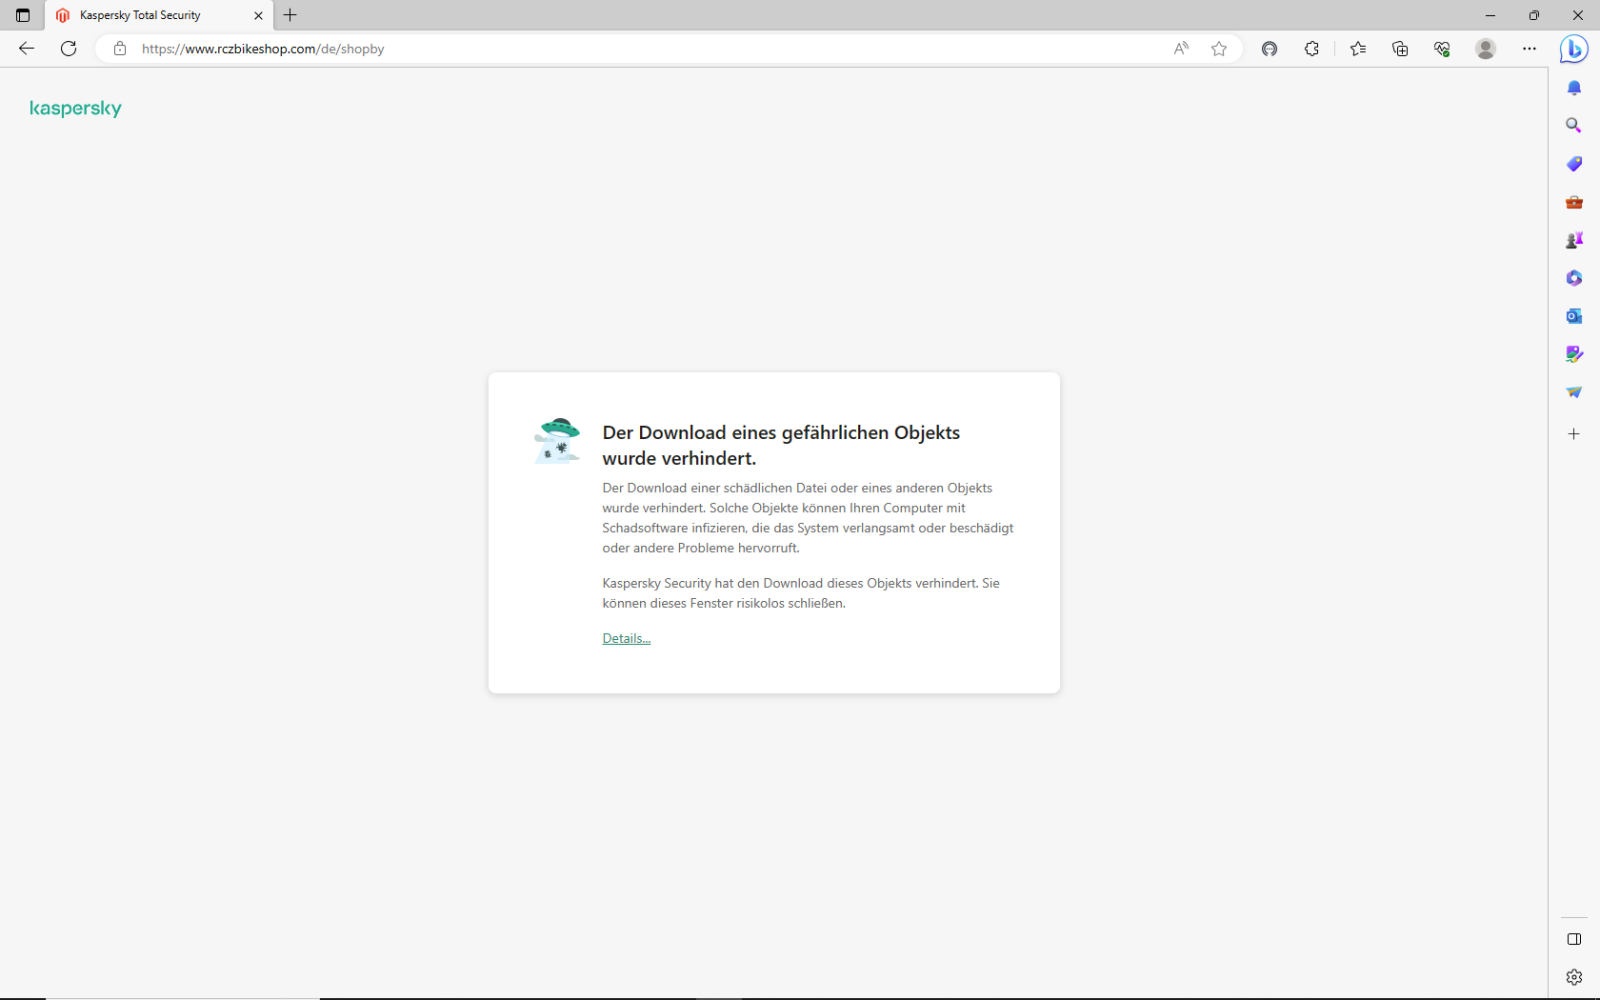Open the browser extensions menu
The image size is (1600, 1000).
pyautogui.click(x=1311, y=48)
